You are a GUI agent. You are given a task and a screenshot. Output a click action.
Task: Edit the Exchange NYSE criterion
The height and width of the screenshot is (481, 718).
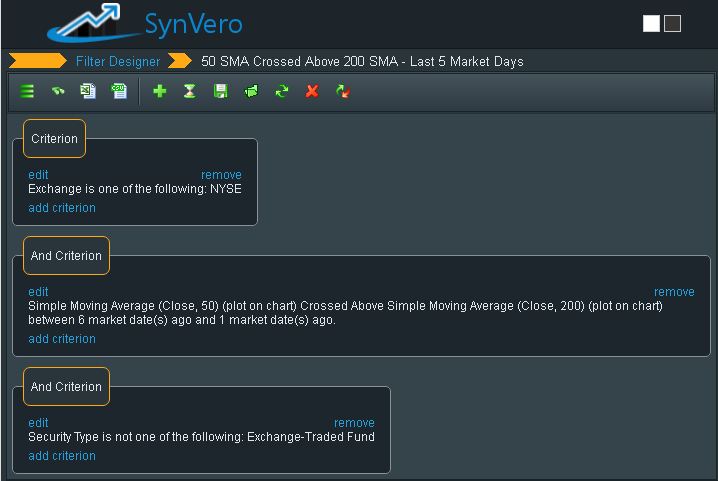(x=38, y=175)
